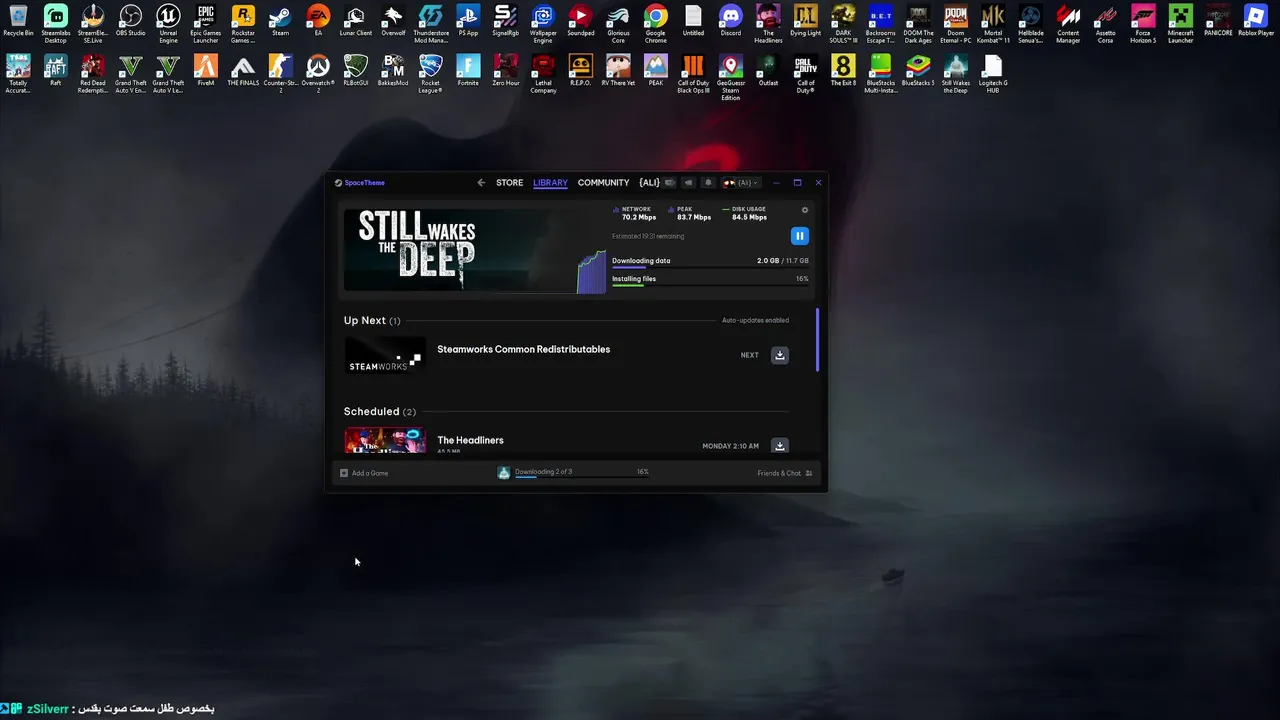Click The Headliners thumbnail in Scheduled
The image size is (1280, 720).
pos(385,441)
